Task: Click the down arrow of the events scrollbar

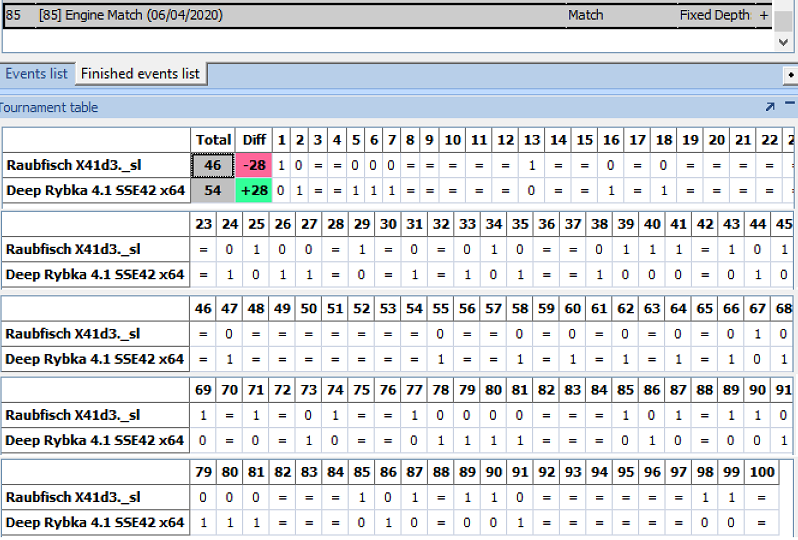Action: pos(784,43)
